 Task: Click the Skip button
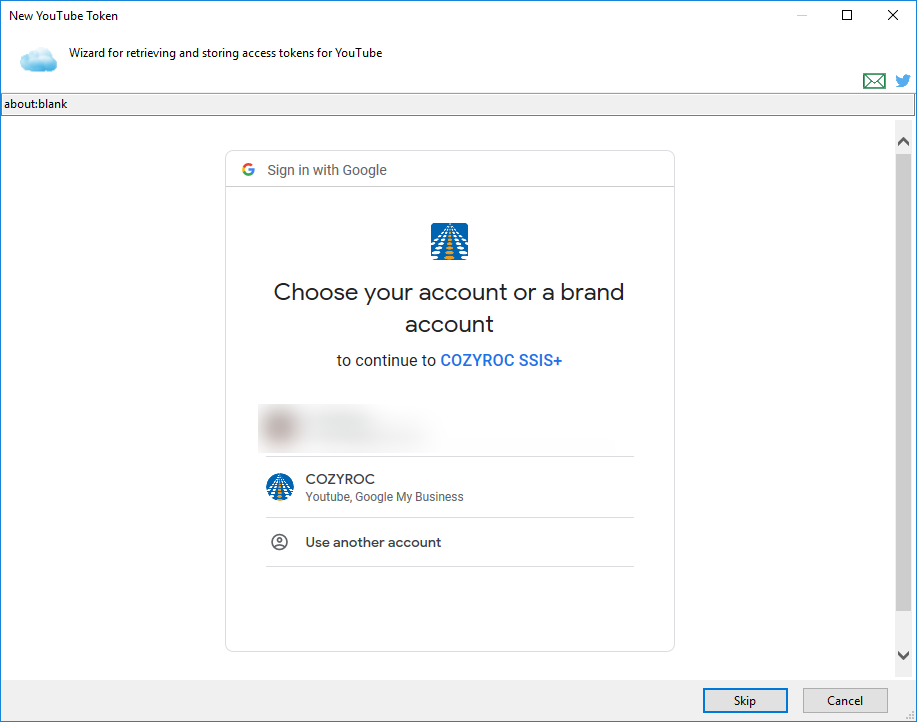click(x=745, y=700)
